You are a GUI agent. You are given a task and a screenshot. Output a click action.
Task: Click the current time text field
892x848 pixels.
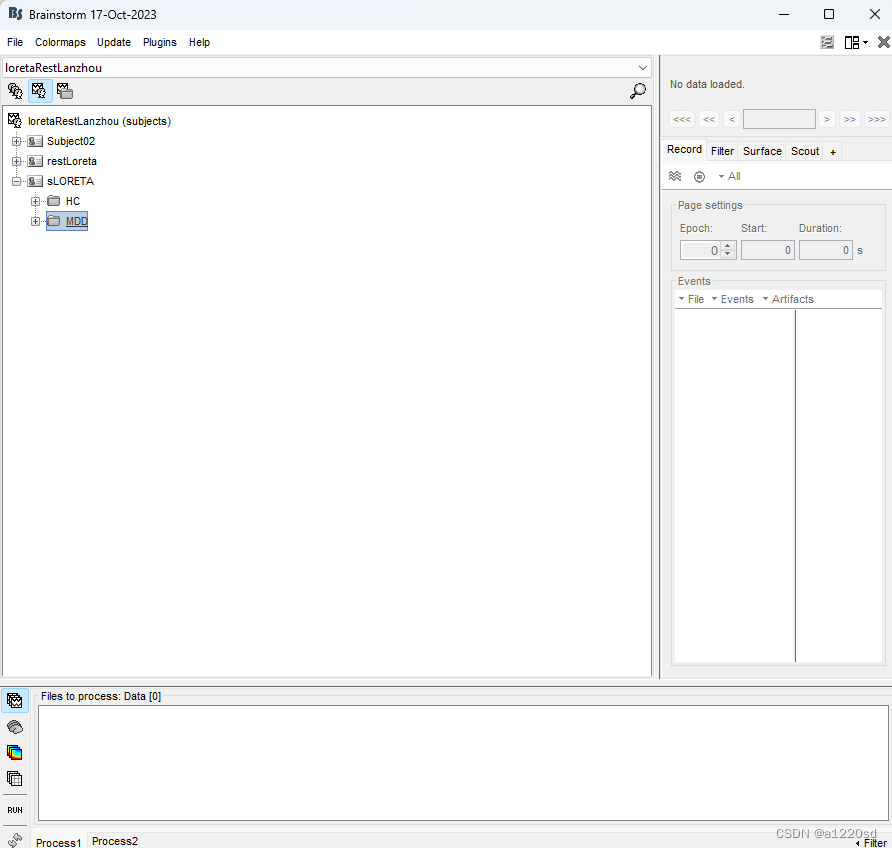(x=779, y=119)
